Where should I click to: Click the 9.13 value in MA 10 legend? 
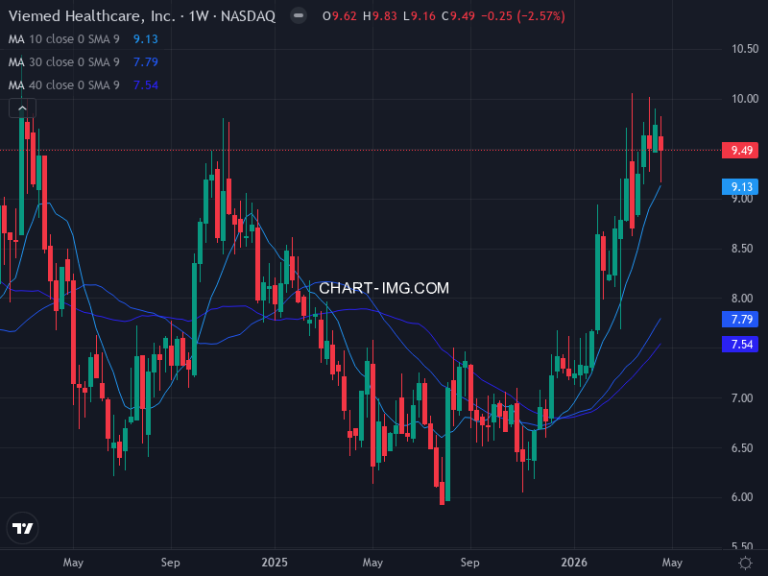(x=145, y=39)
